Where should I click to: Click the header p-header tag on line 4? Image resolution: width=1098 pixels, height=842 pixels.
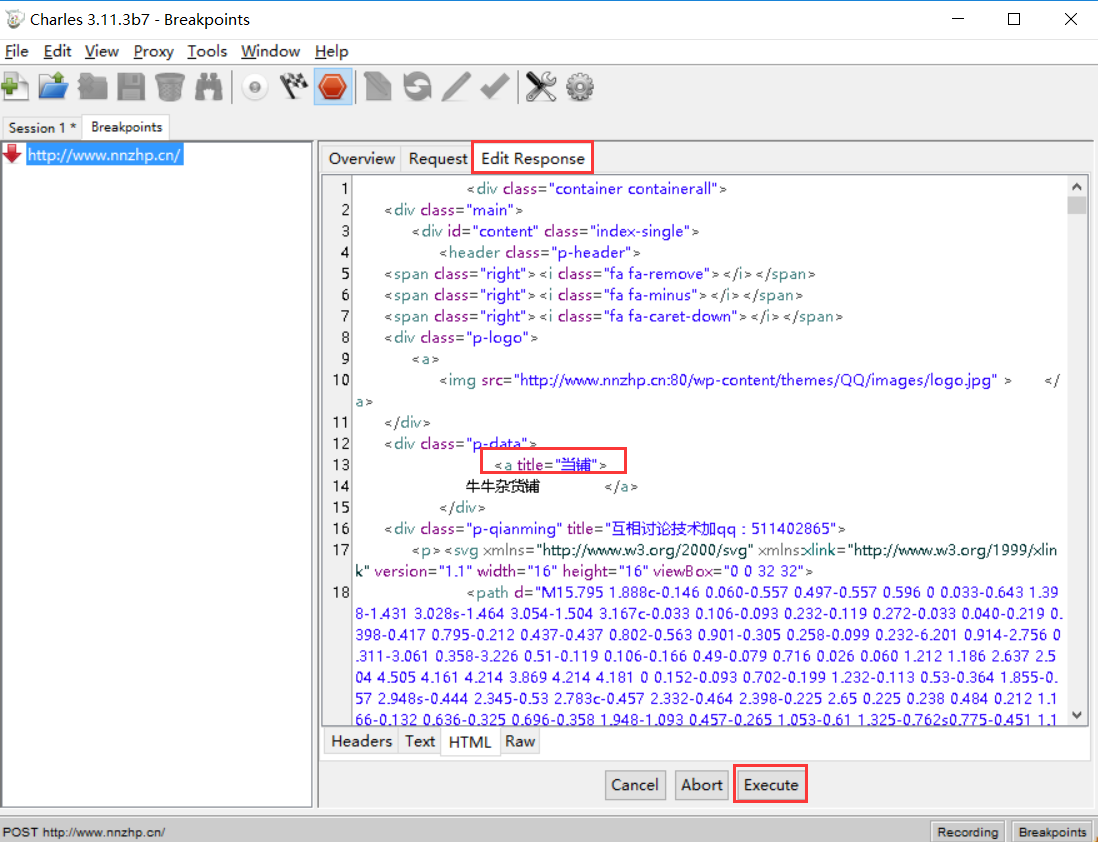(x=540, y=253)
